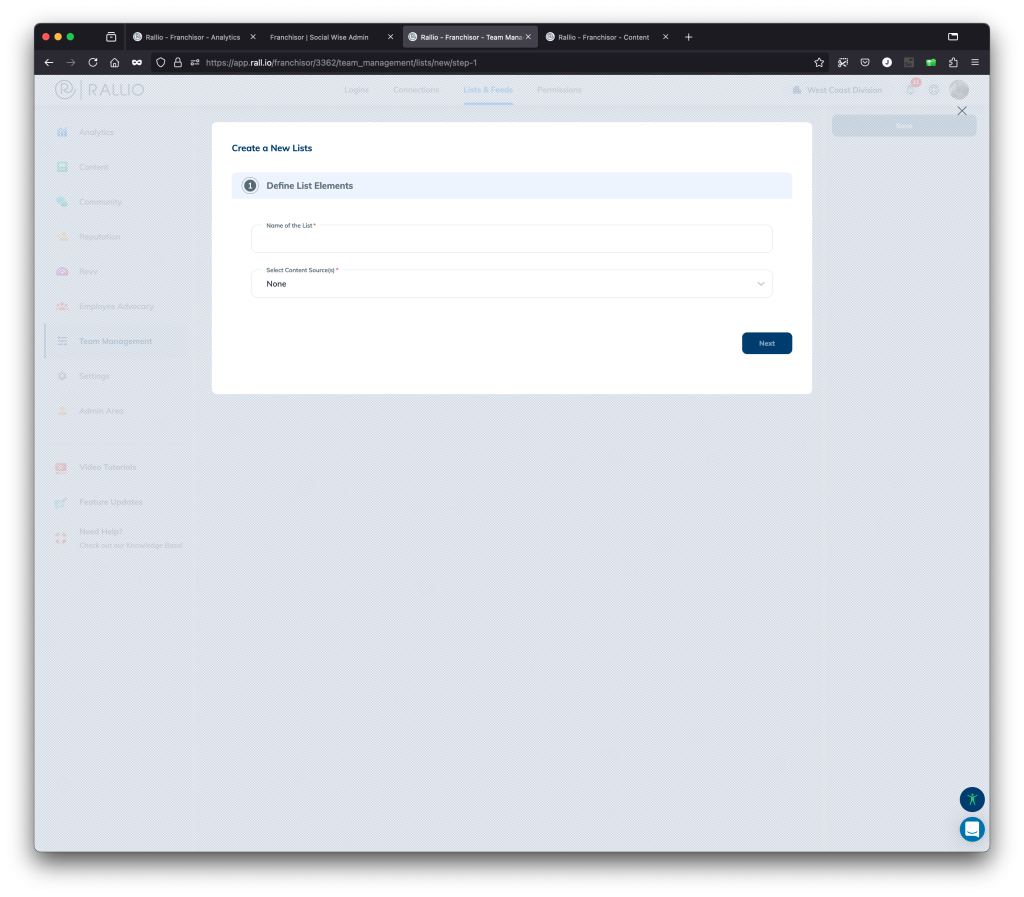
Task: Switch to Franchisor Social Wise Admin tab
Action: [320, 37]
